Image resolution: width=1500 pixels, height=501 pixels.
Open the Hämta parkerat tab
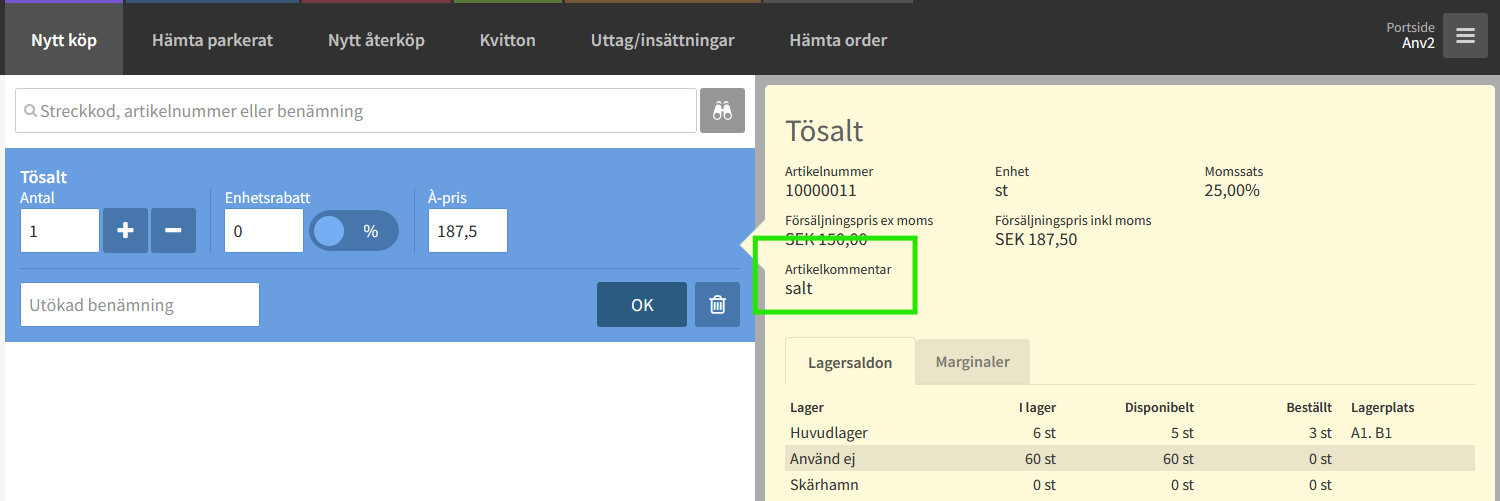[x=212, y=40]
